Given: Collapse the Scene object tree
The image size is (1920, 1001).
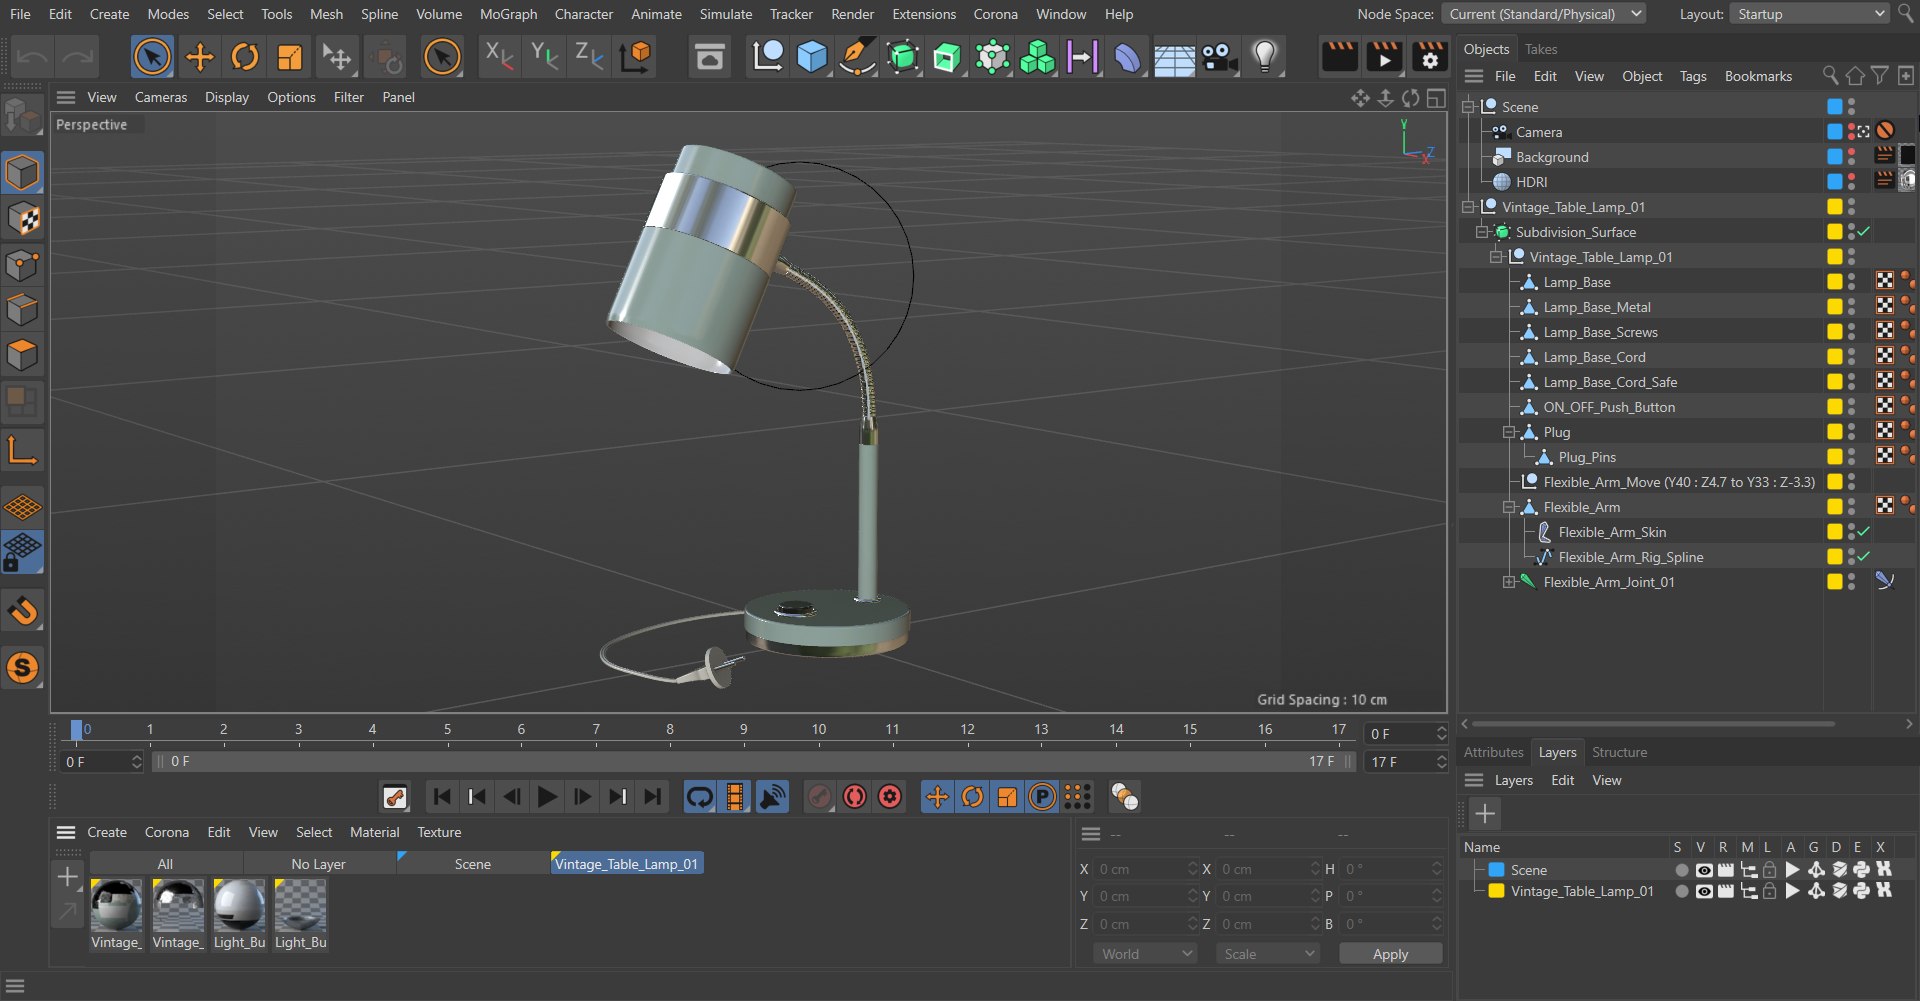Looking at the screenshot, I should point(1469,107).
